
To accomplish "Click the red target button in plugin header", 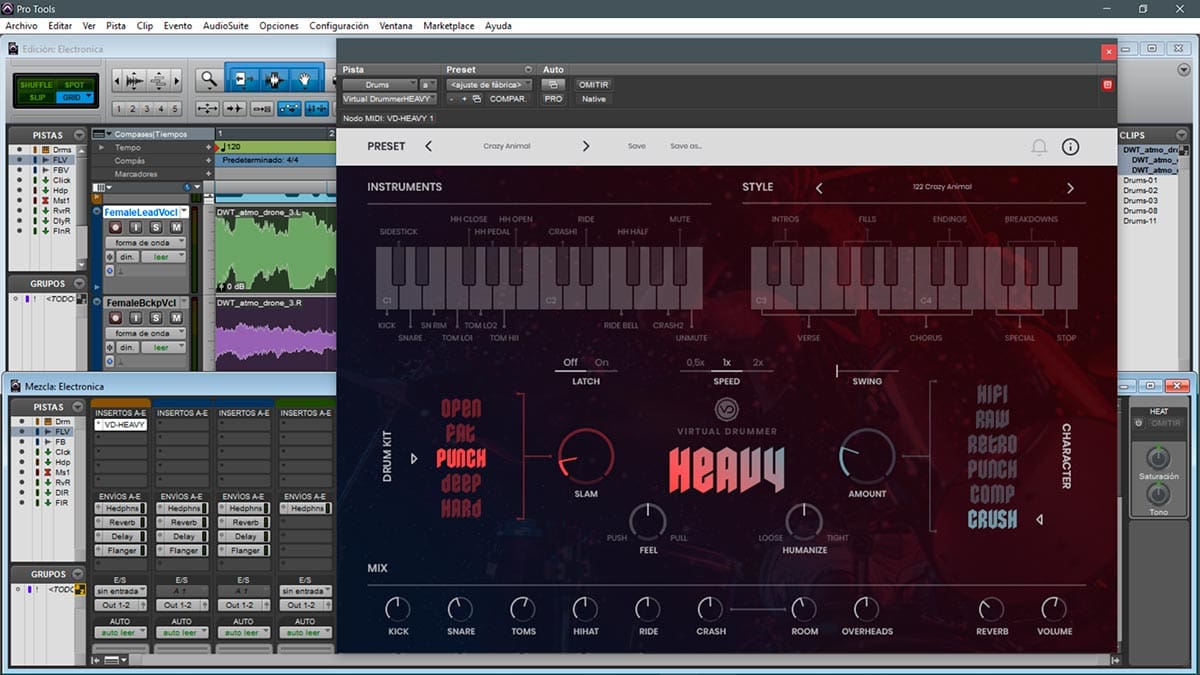I will click(x=1107, y=85).
